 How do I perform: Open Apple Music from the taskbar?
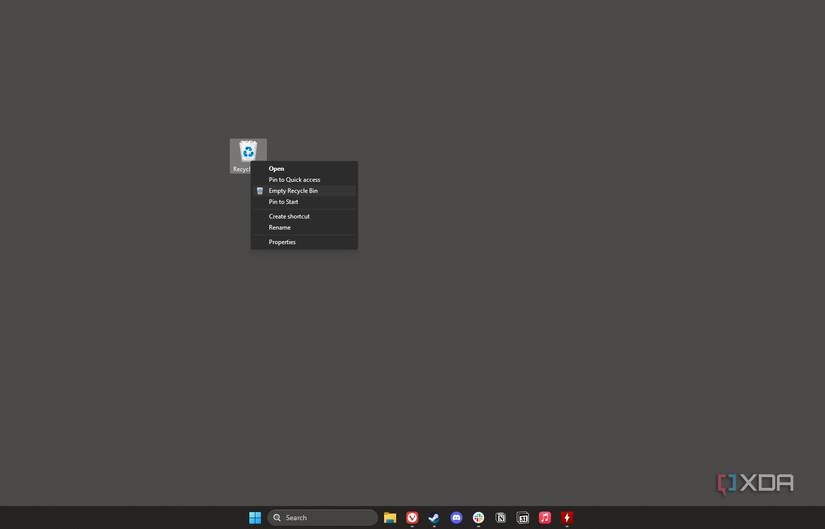(545, 517)
